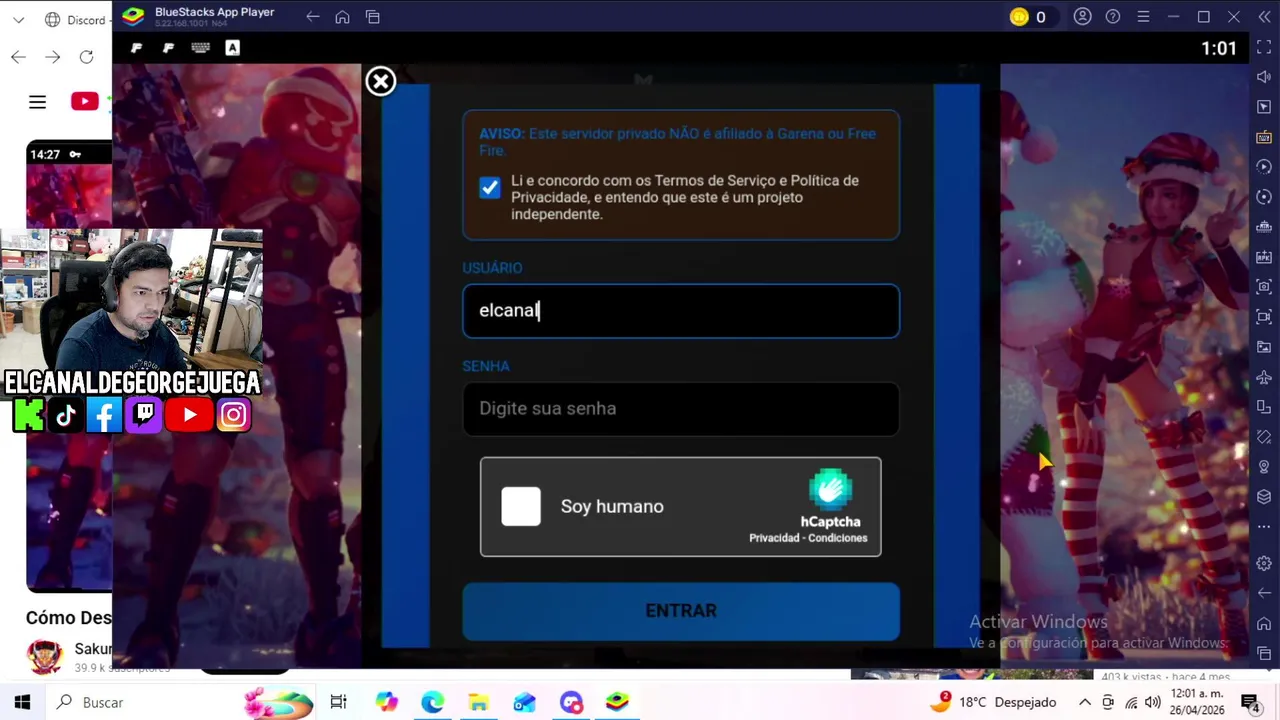Click the BlueStacks sync rotate icon
This screenshot has width=1280, height=720.
pos(1264,197)
